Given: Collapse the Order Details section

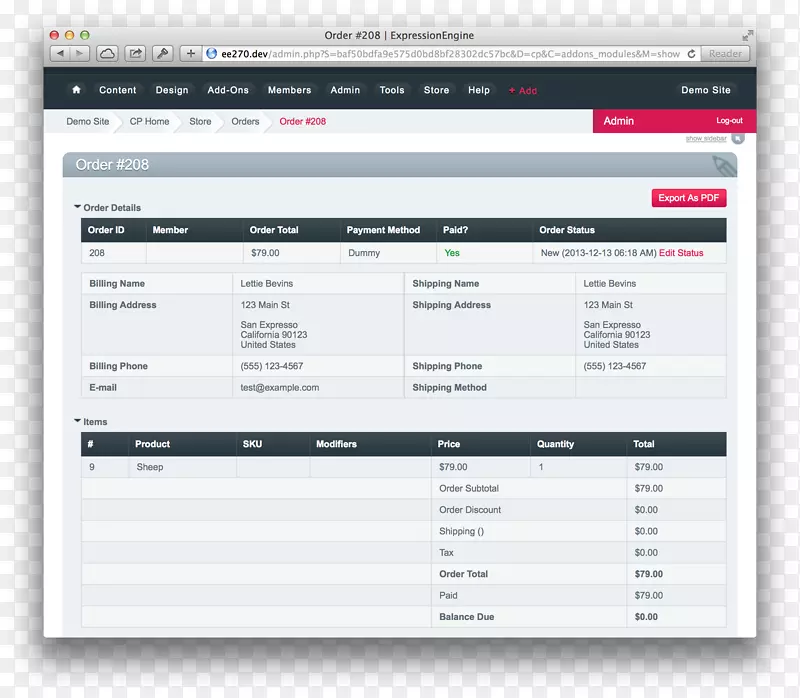Looking at the screenshot, I should tap(78, 207).
